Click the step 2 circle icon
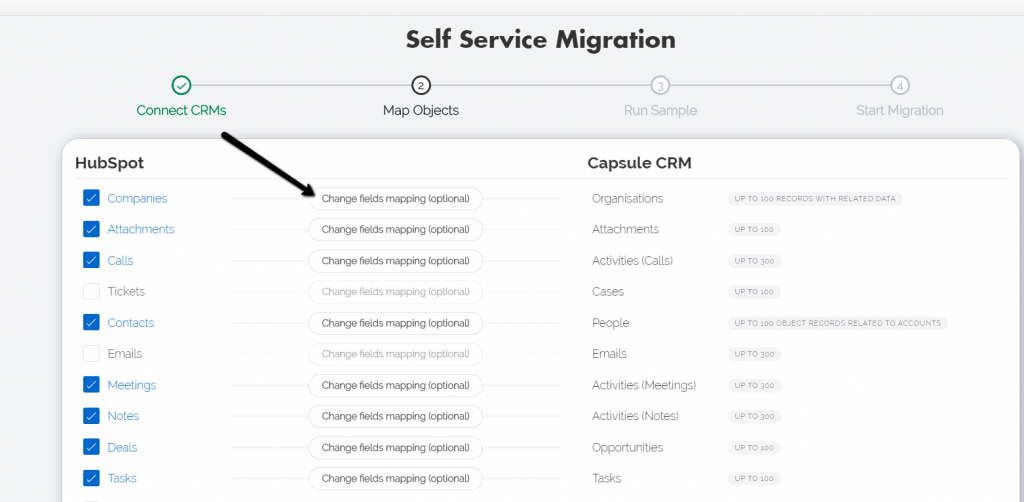1024x502 pixels. pos(421,85)
